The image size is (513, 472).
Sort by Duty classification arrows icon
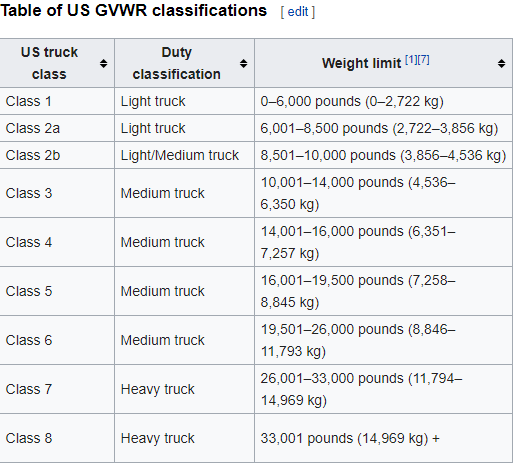tap(243, 63)
